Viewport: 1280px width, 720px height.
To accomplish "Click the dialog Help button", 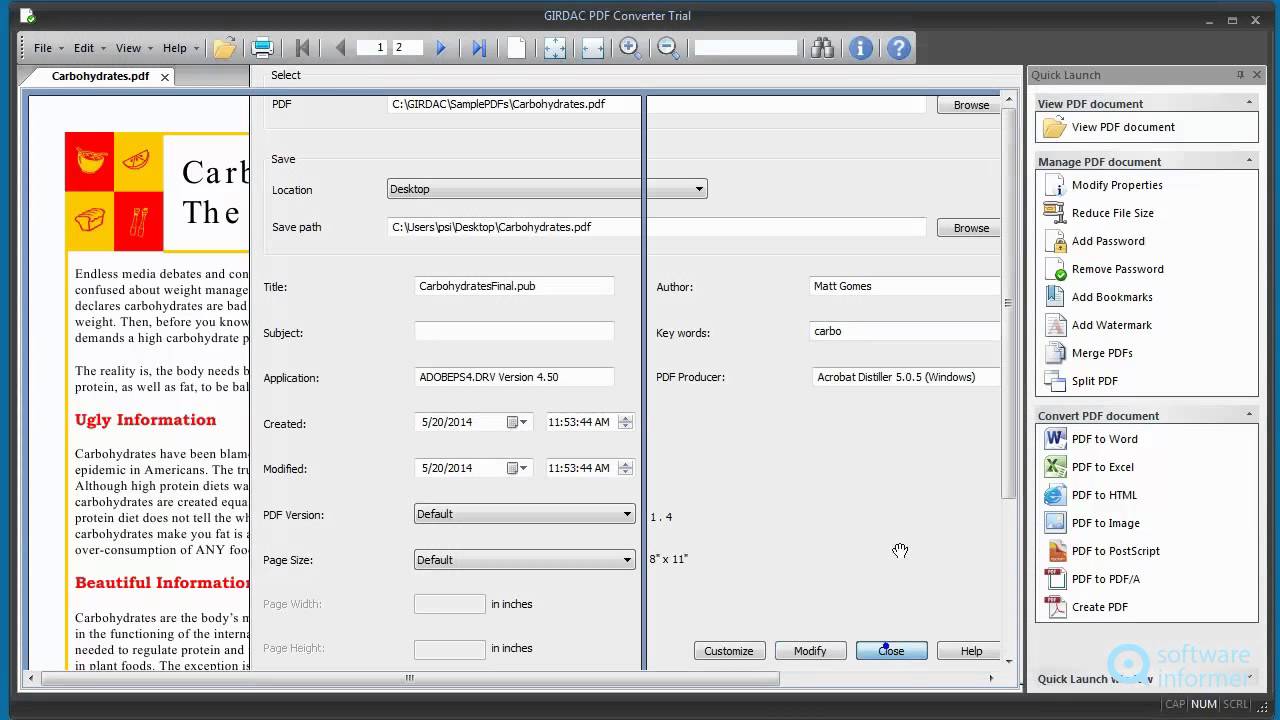I will point(968,651).
